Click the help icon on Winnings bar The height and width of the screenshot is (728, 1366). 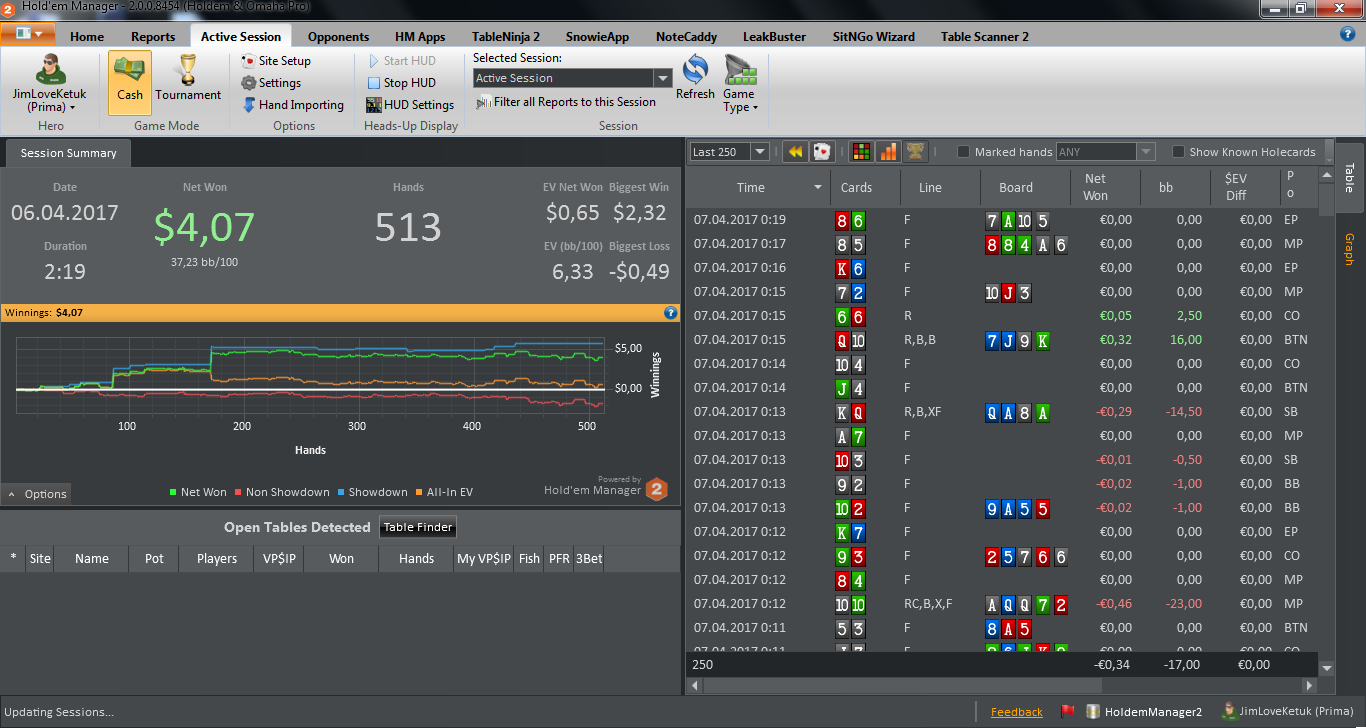[x=671, y=313]
